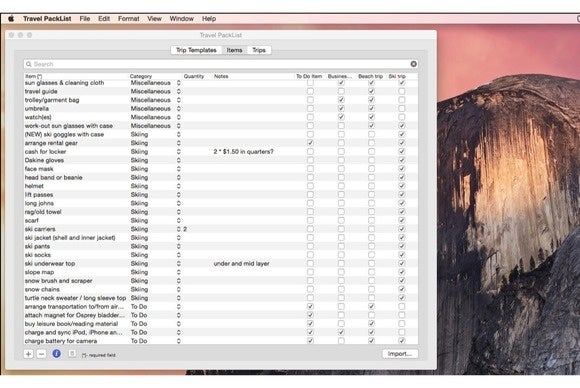The height and width of the screenshot is (388, 580).
Task: Open the File menu
Action: (x=85, y=18)
